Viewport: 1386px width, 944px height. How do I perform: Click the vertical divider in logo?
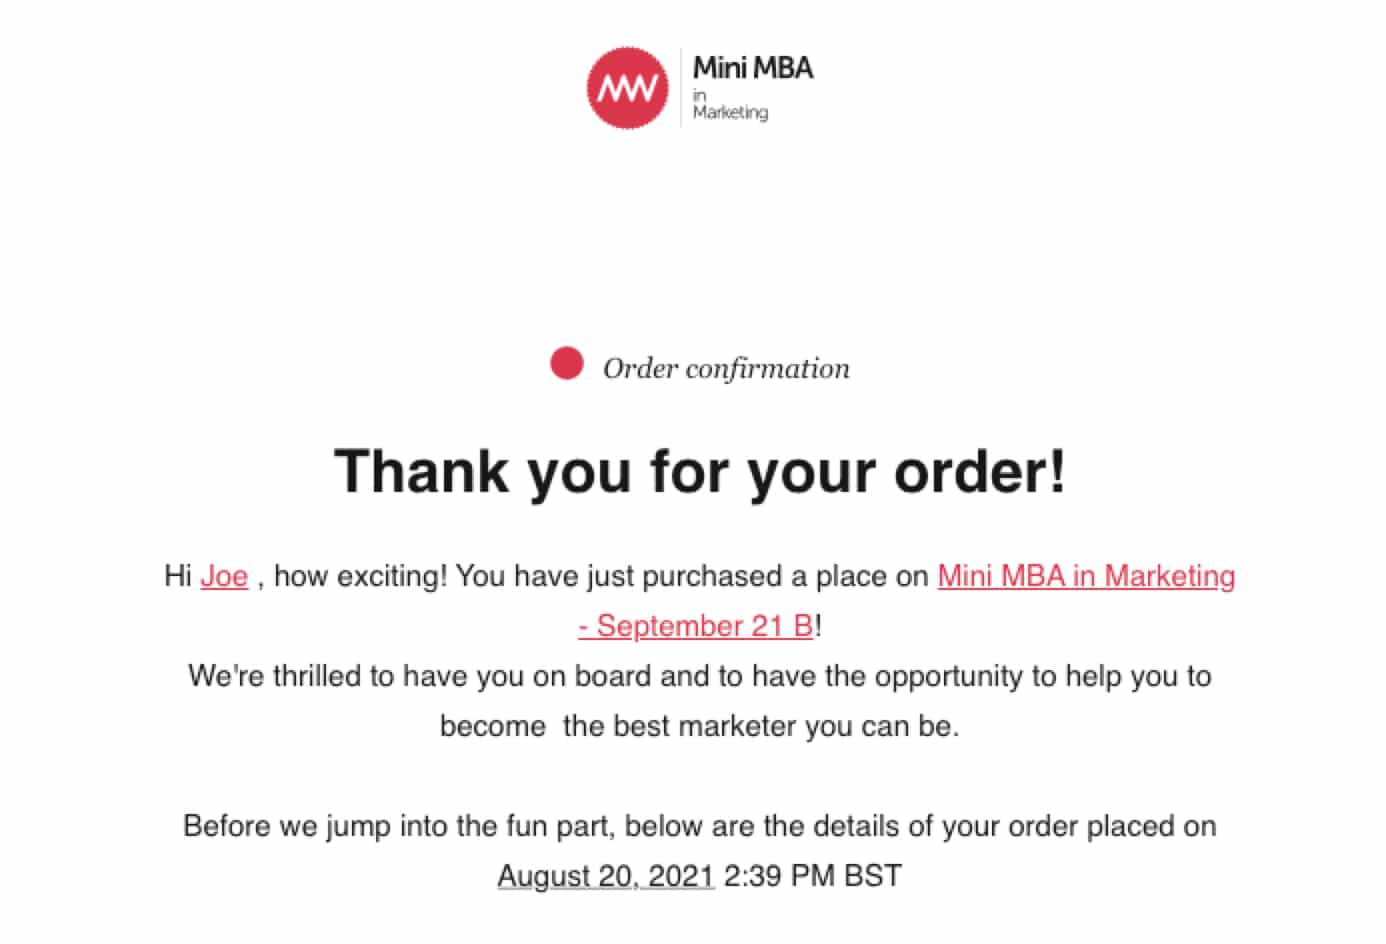[681, 88]
